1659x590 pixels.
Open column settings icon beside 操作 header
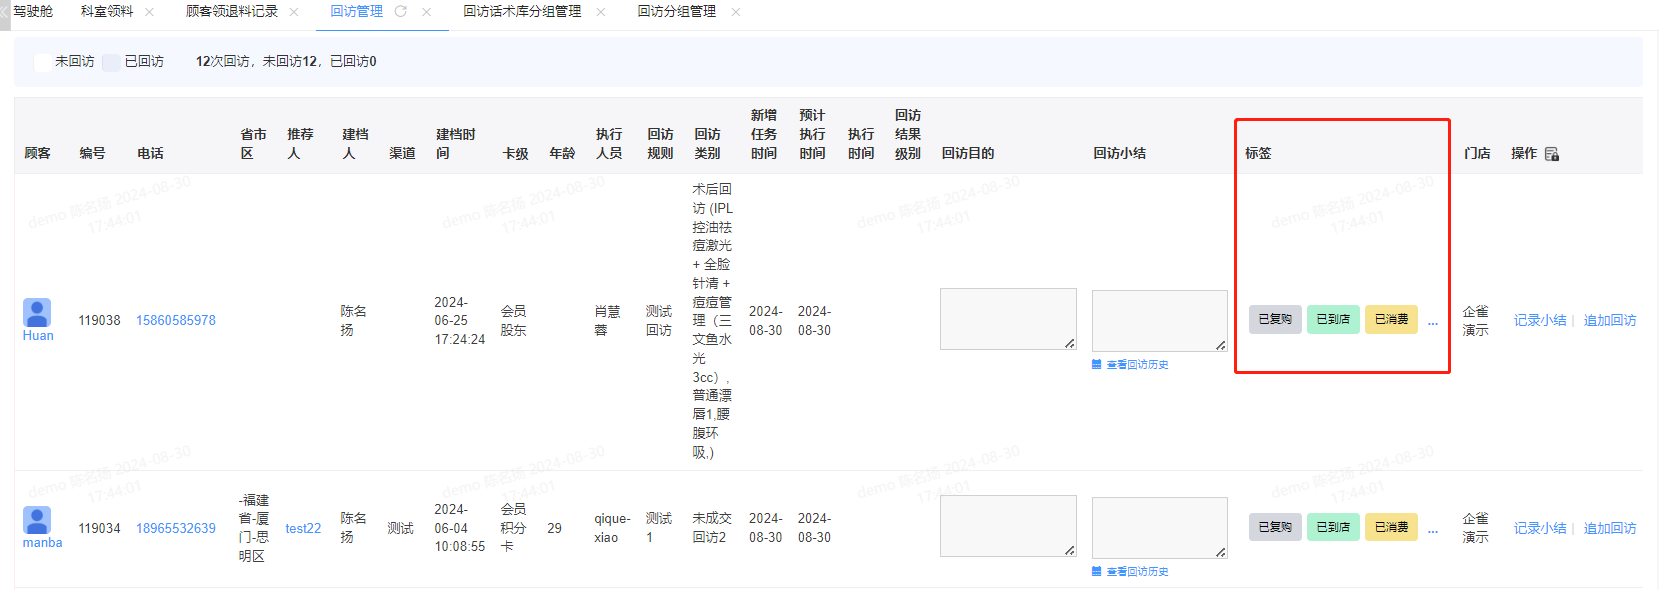(1552, 154)
